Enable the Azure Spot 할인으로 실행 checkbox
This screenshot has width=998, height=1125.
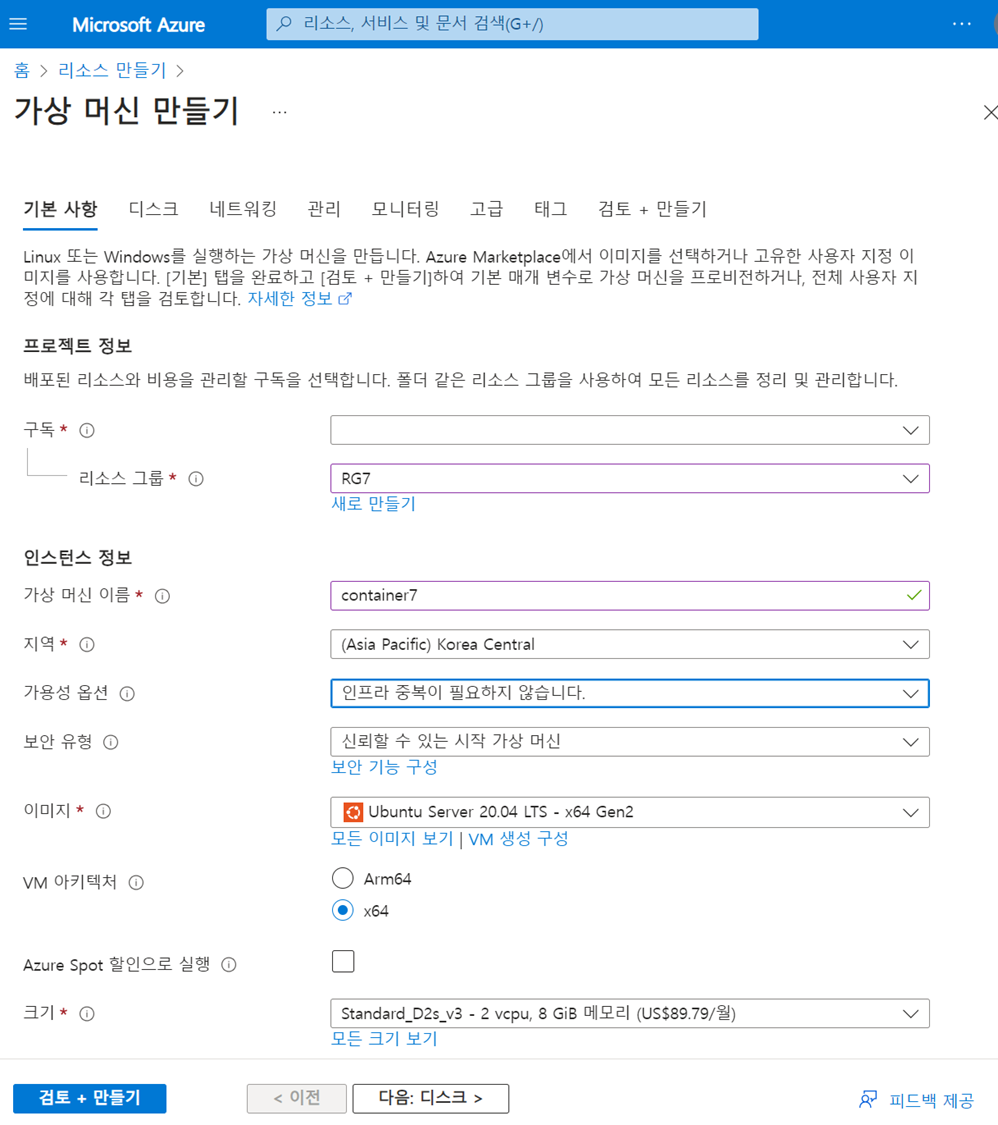pyautogui.click(x=343, y=961)
